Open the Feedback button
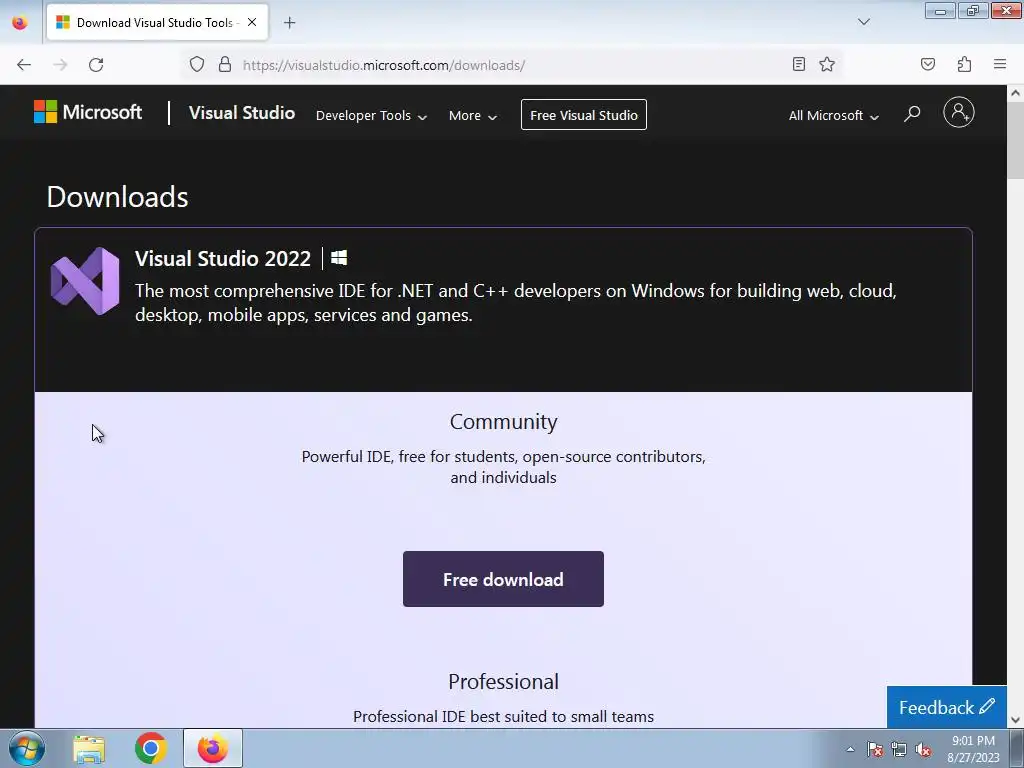 tap(946, 707)
